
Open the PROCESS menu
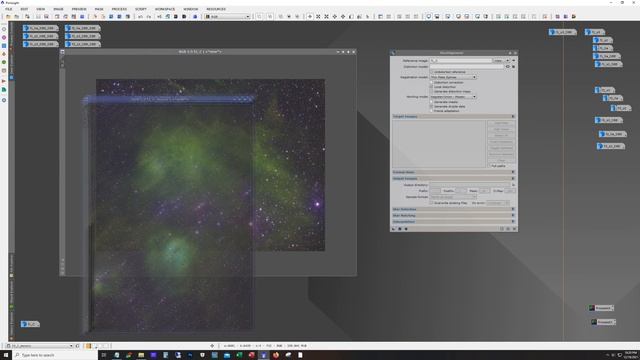[x=119, y=9]
